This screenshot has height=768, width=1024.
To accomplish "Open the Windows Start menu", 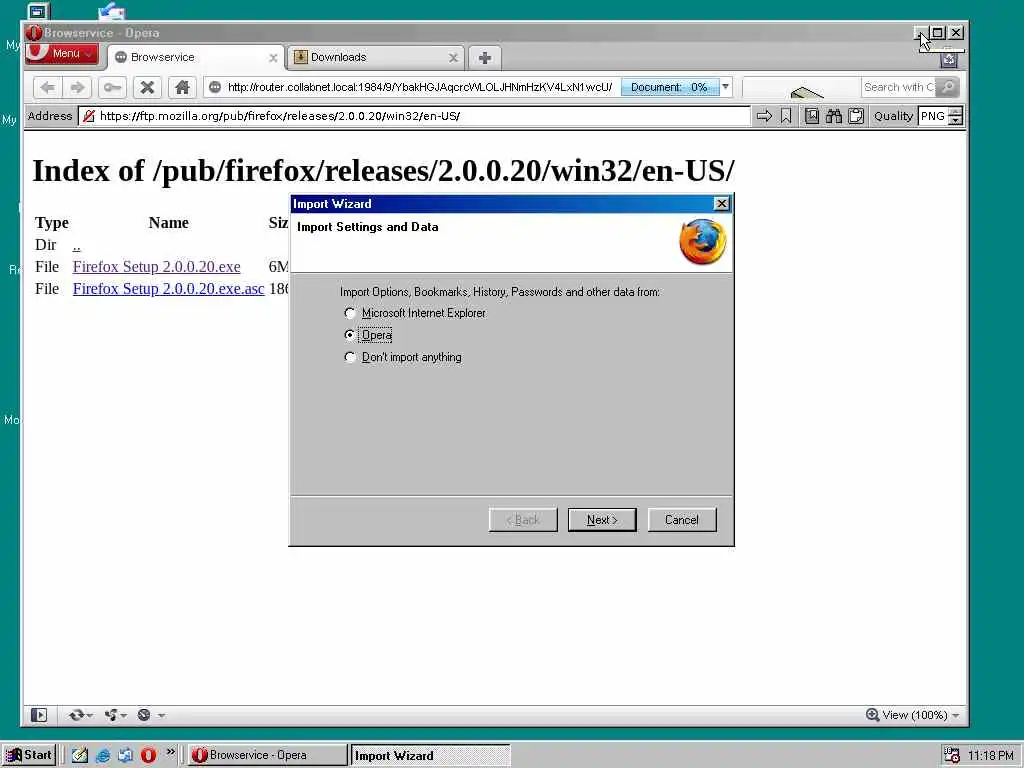I will [x=29, y=755].
